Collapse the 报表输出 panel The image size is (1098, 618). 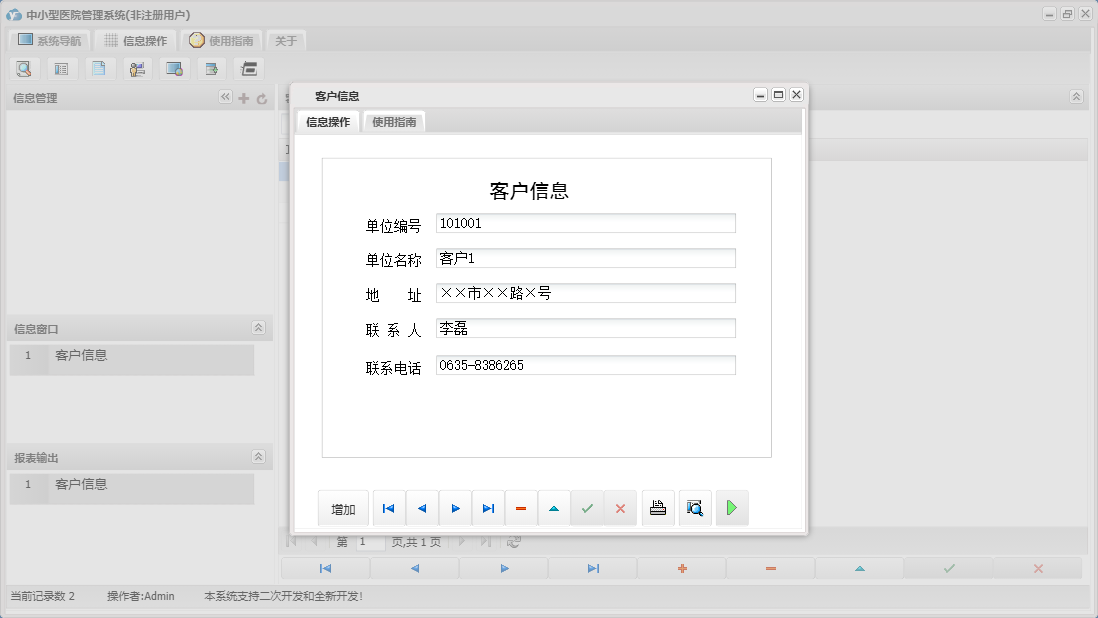pos(258,456)
